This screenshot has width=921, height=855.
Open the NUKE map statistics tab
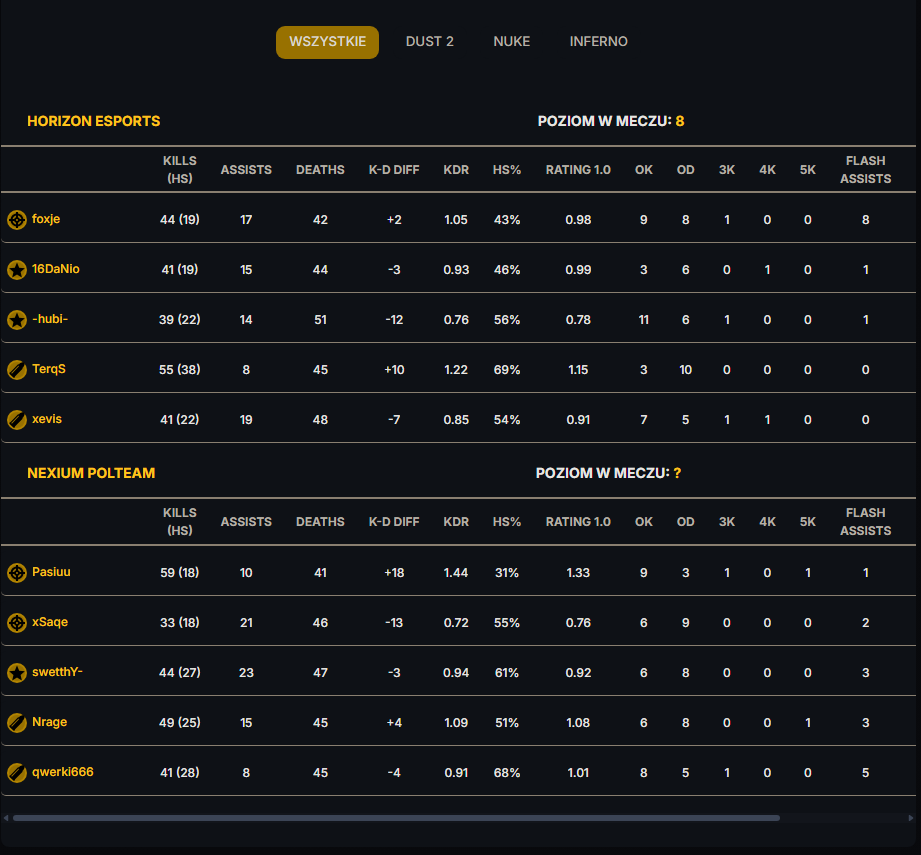[511, 41]
